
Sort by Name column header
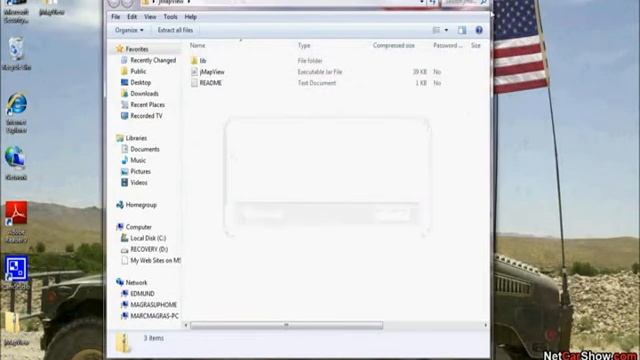coord(198,46)
